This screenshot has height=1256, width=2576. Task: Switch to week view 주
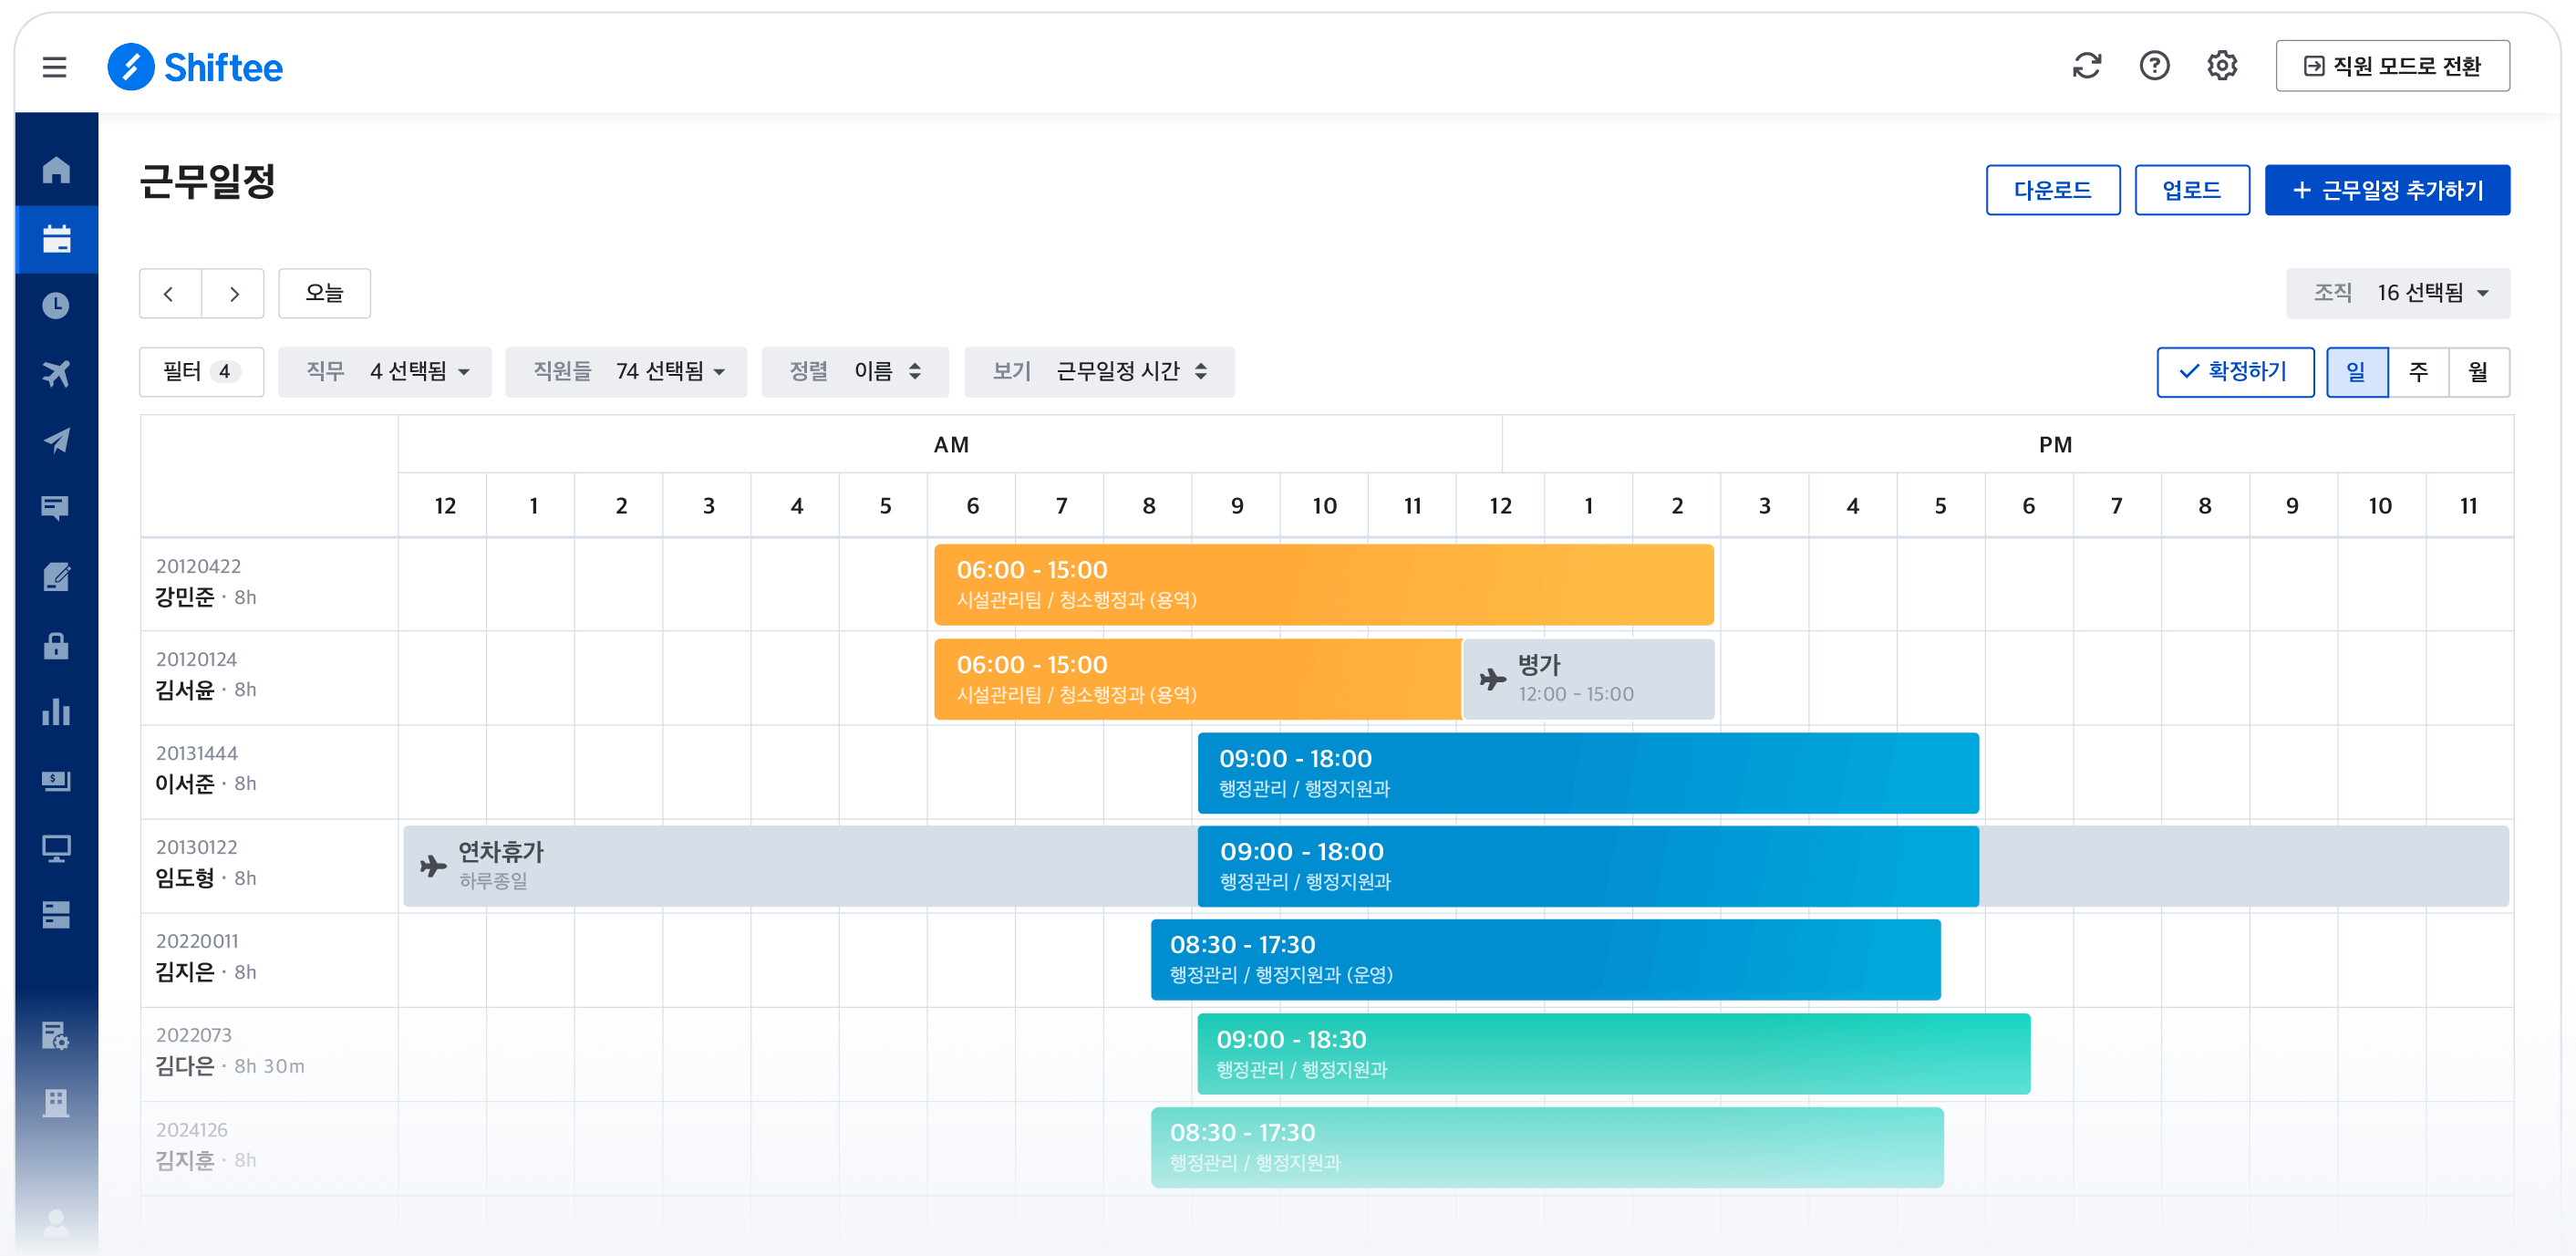pyautogui.click(x=2418, y=372)
